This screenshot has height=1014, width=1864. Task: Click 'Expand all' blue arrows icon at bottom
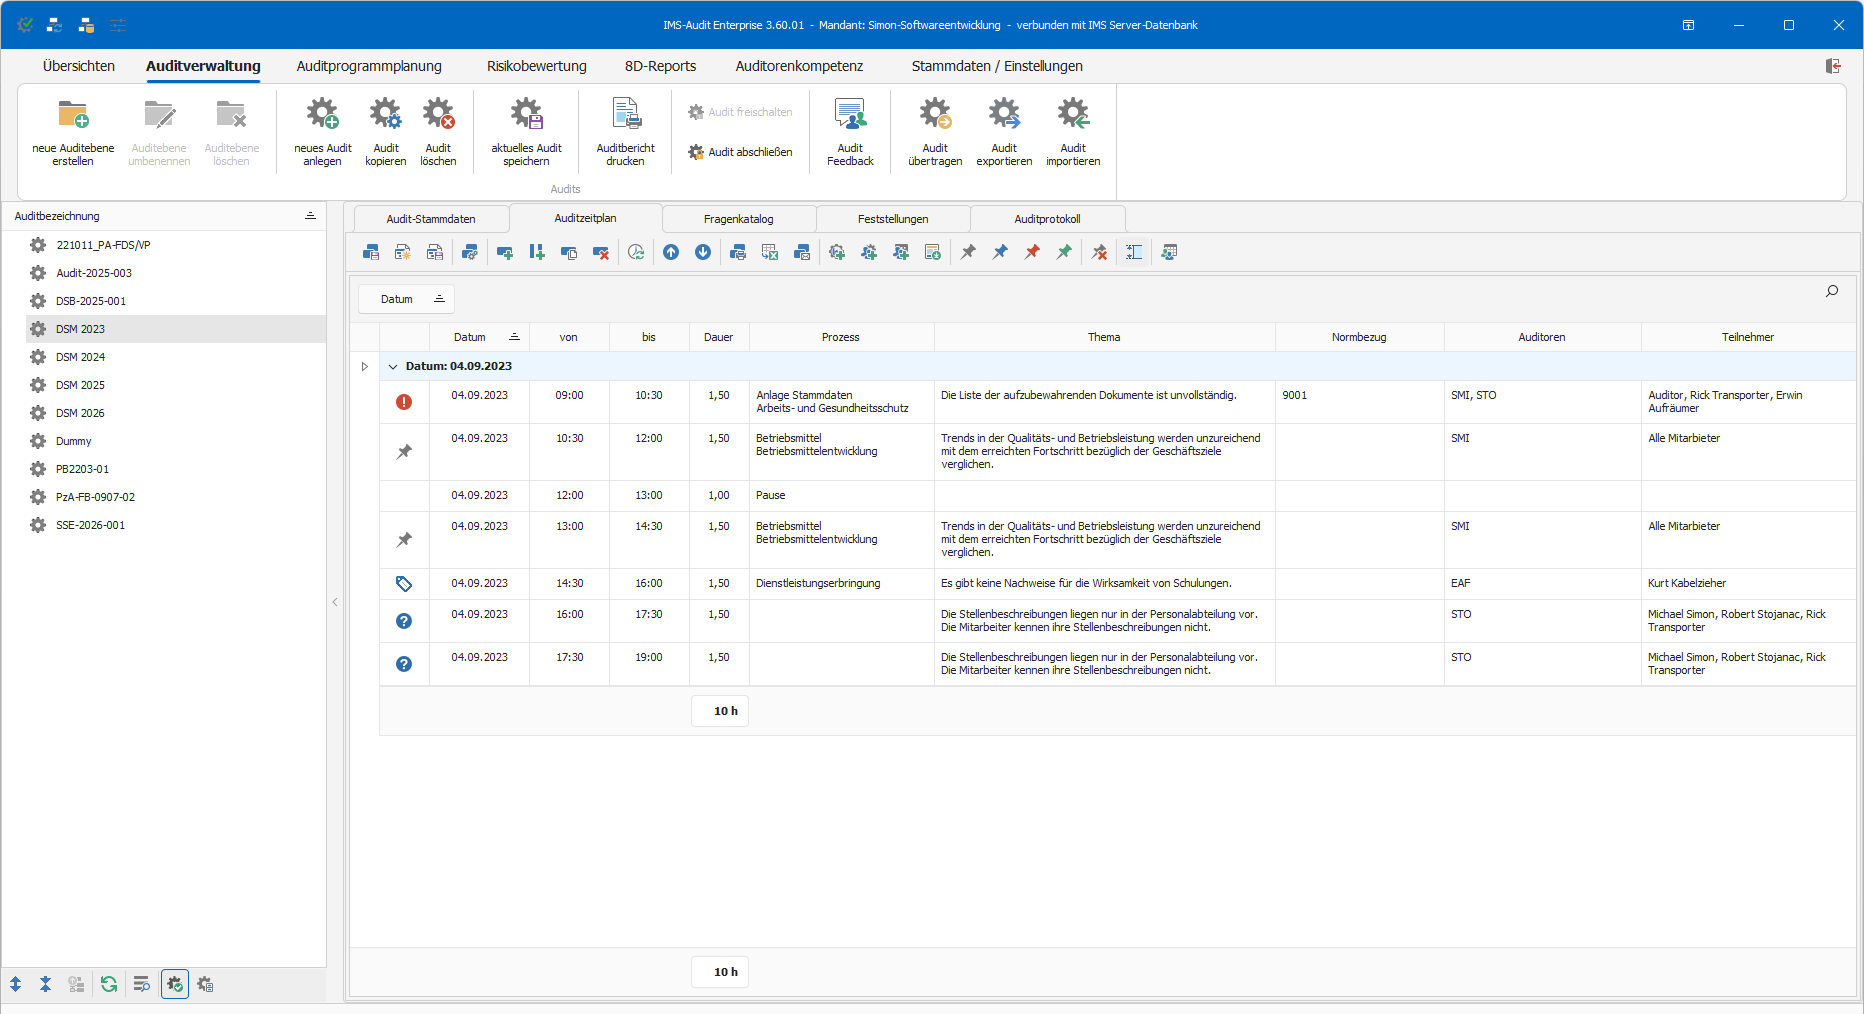tap(15, 984)
